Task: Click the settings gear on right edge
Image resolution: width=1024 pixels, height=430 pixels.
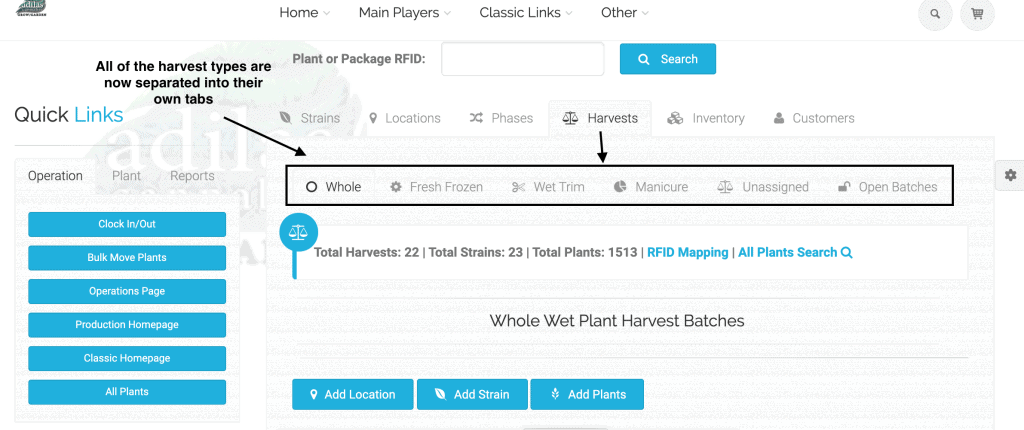Action: (1010, 175)
